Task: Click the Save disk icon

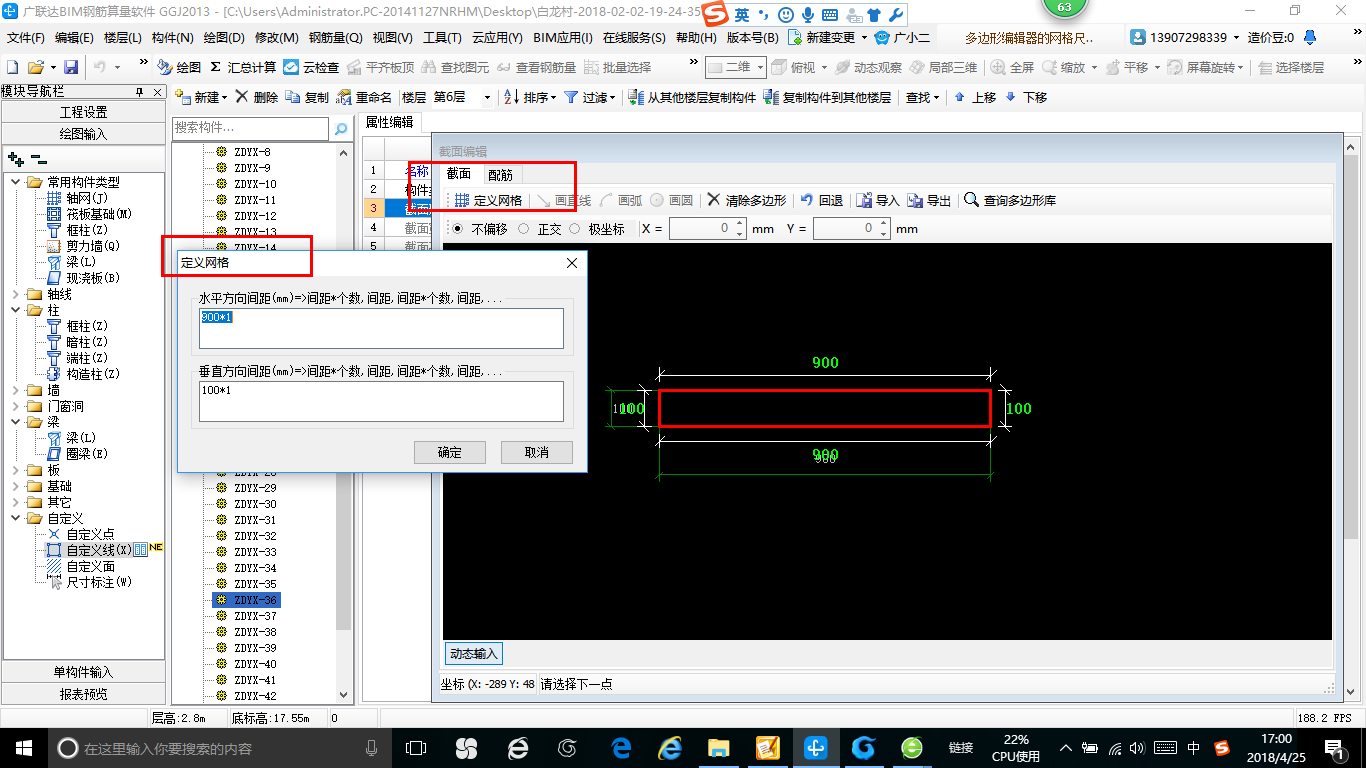Action: (71, 67)
